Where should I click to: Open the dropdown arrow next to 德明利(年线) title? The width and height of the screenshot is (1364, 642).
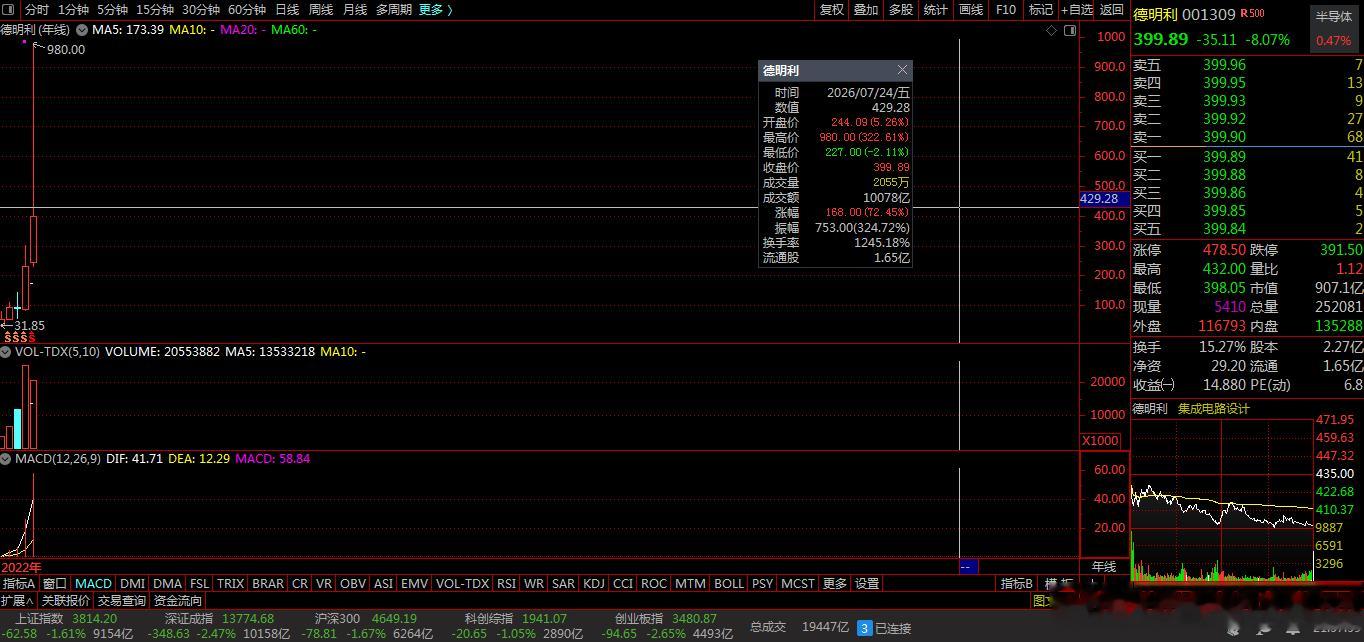click(82, 30)
